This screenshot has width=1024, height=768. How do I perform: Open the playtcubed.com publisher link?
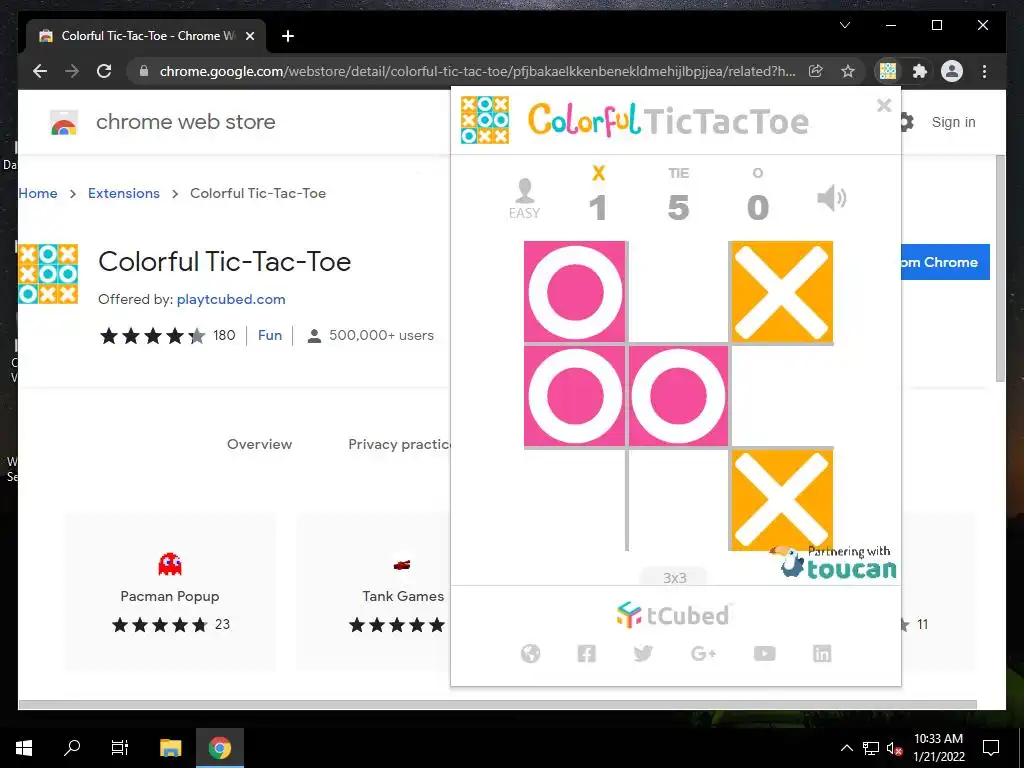tap(231, 299)
